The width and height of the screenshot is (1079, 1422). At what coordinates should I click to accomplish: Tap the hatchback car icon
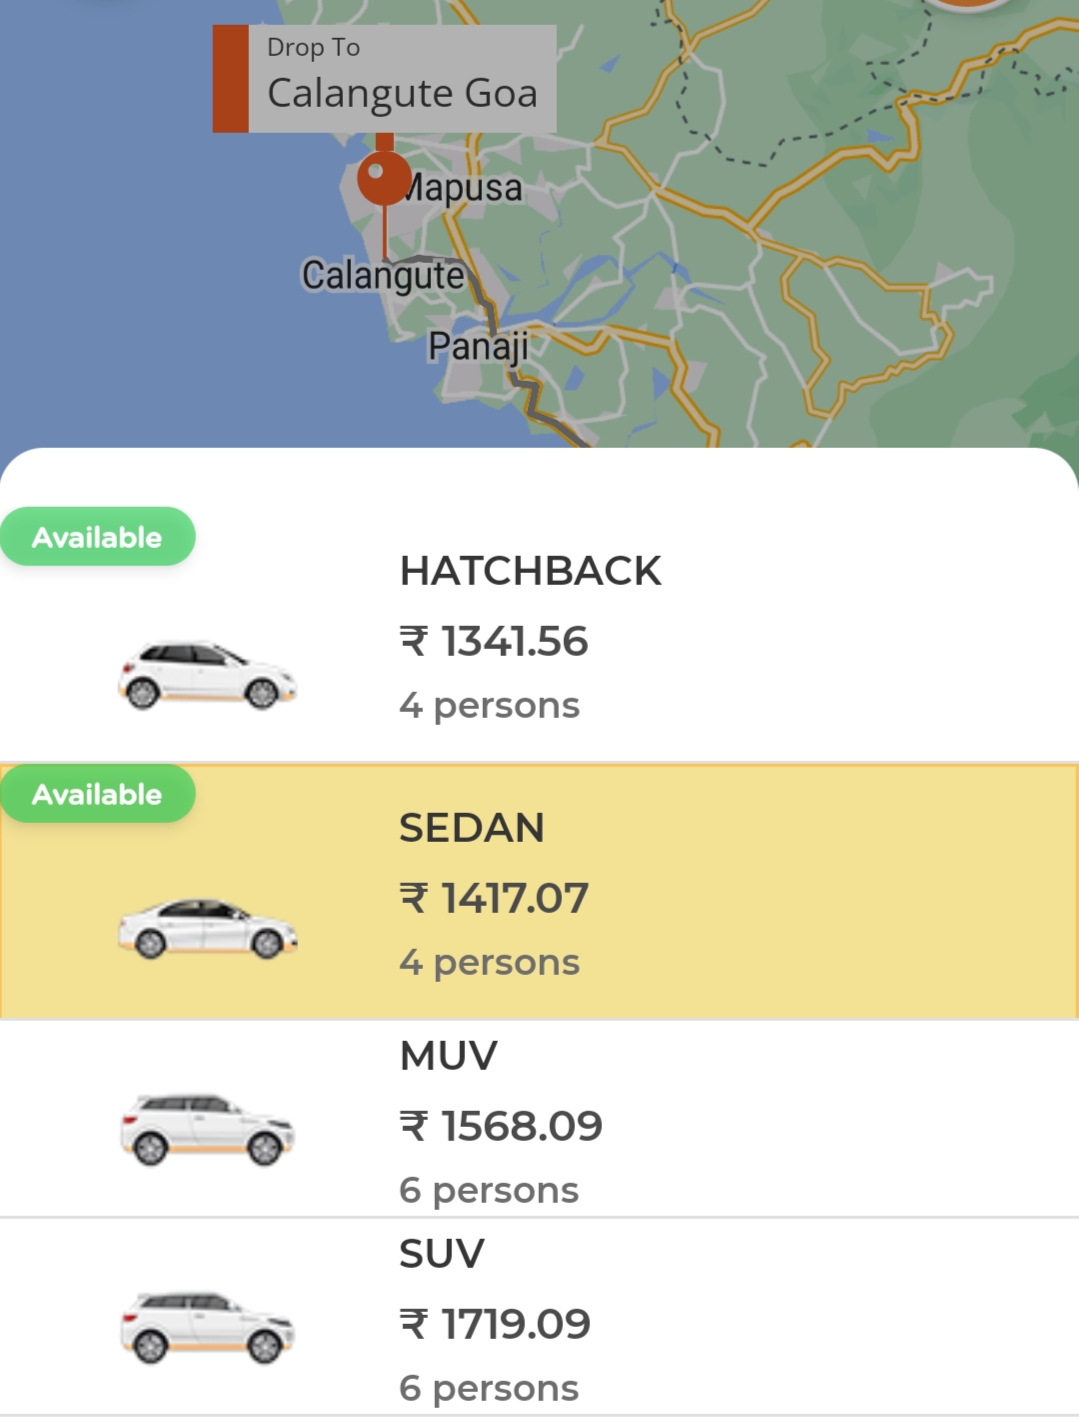(207, 675)
